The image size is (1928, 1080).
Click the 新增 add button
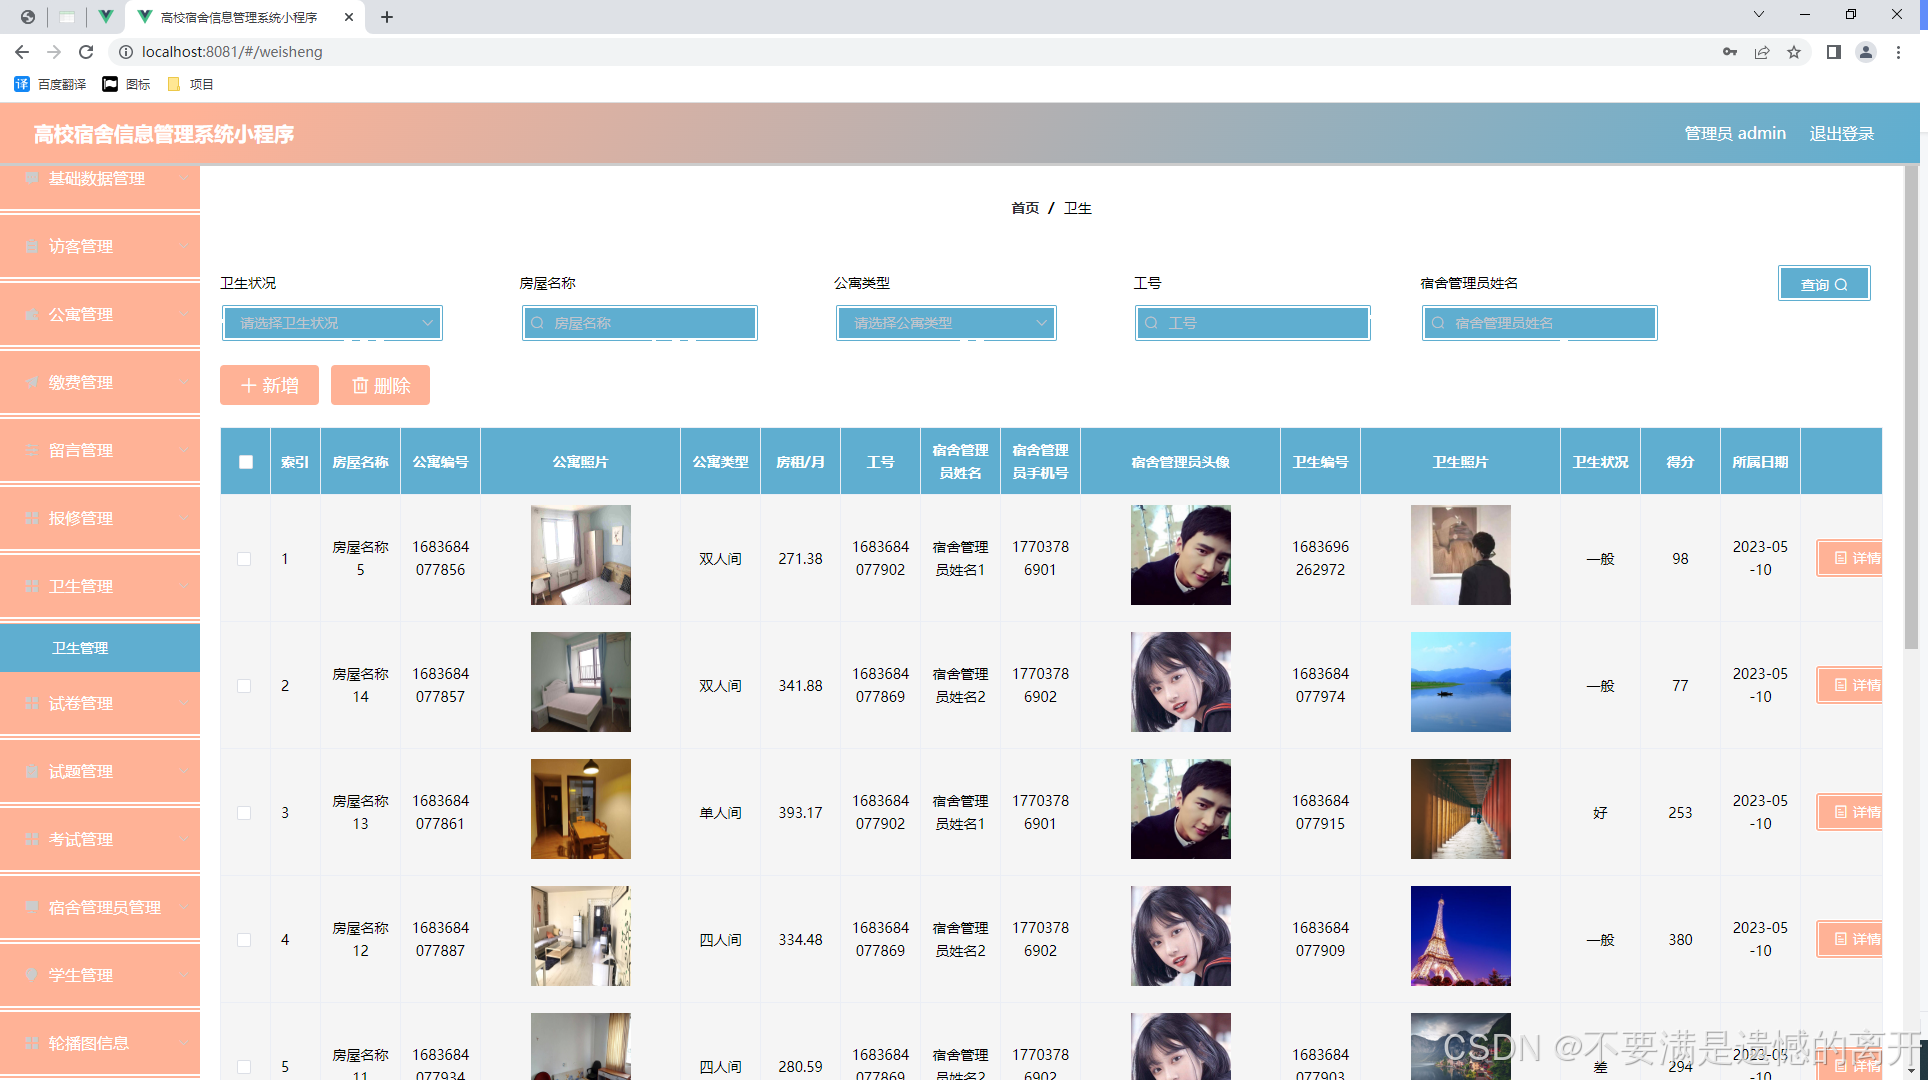coord(269,385)
